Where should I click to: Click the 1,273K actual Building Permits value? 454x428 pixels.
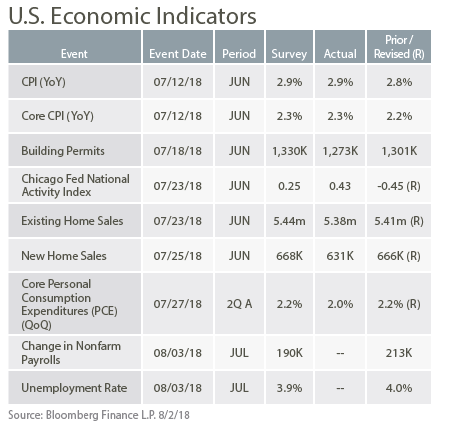[x=340, y=151]
